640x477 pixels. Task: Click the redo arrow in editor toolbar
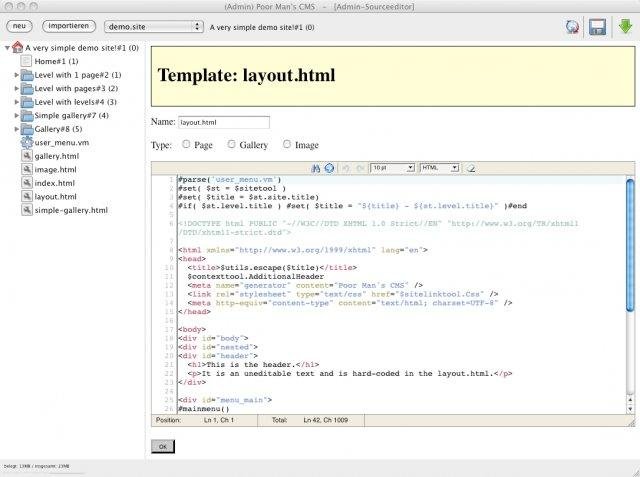coord(359,168)
